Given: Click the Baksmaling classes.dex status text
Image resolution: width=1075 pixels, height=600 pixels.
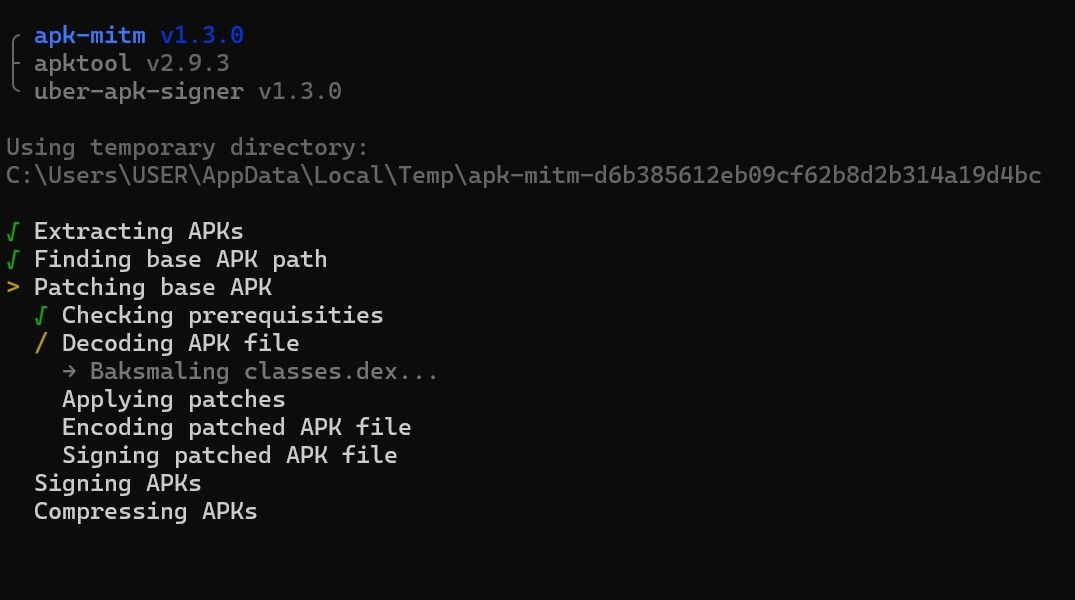Looking at the screenshot, I should click(264, 372).
